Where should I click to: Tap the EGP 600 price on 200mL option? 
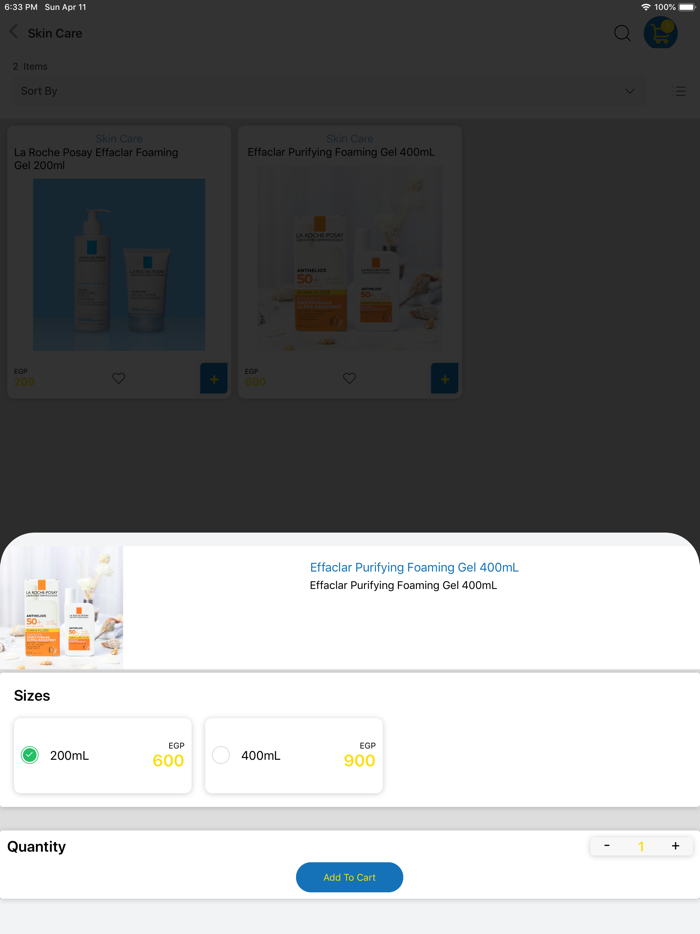click(169, 755)
